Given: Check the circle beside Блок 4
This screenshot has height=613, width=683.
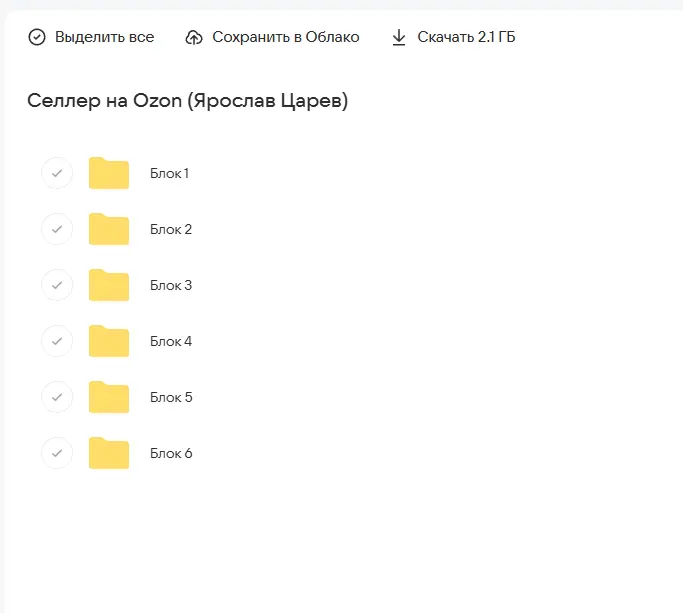Looking at the screenshot, I should (57, 341).
